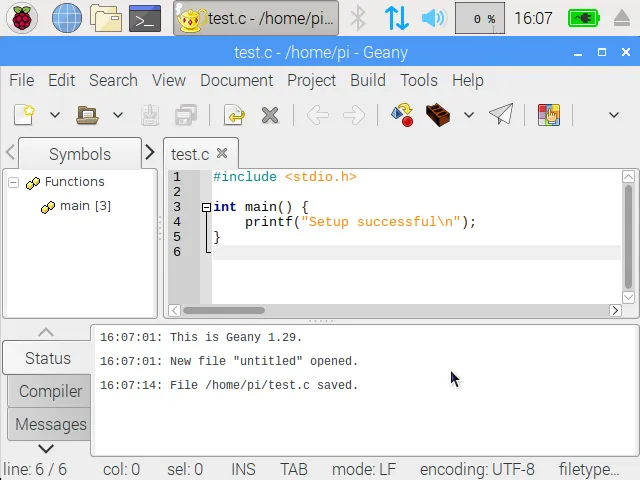Open the Tools menu
Screen dimensions: 640x480
[419, 80]
